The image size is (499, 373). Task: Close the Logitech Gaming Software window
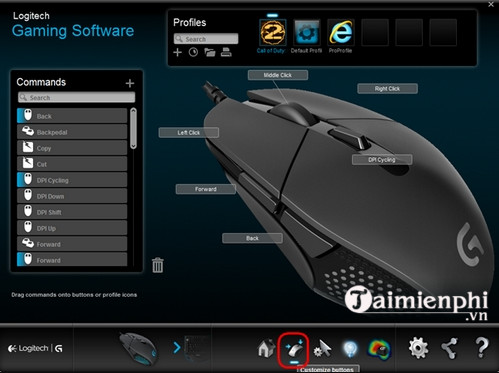491,4
